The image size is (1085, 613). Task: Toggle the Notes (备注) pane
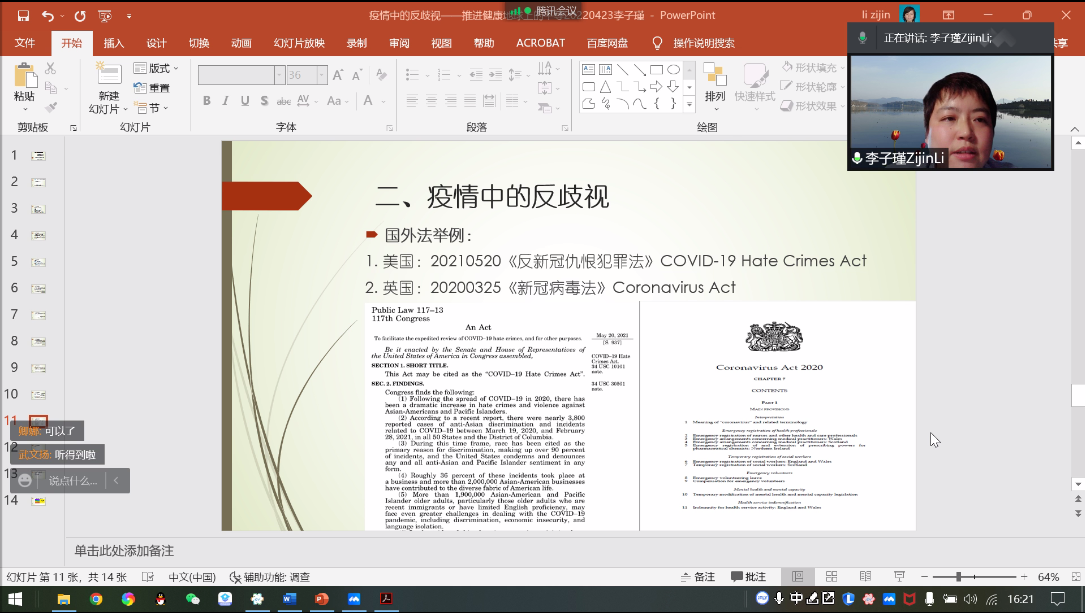pos(696,577)
